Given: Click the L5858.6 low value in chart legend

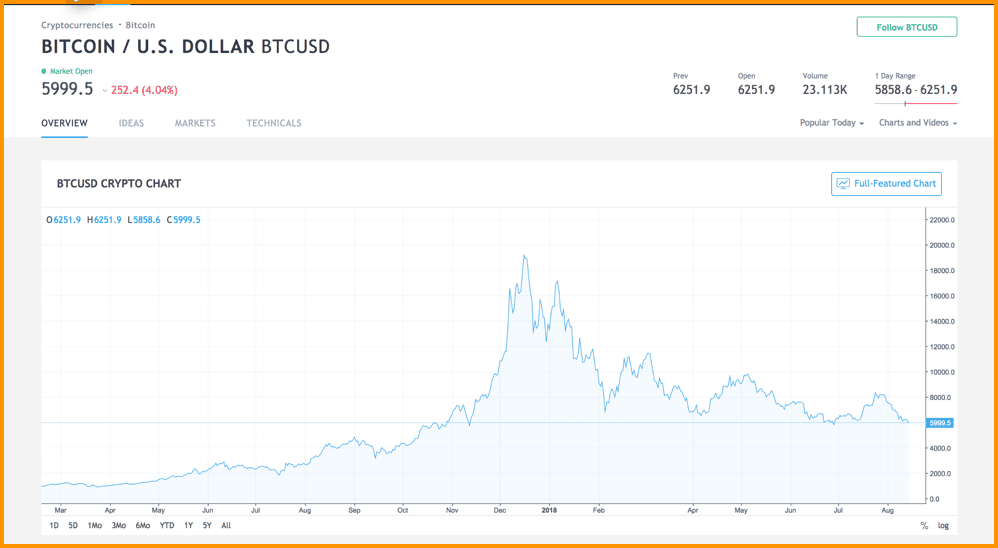Looking at the screenshot, I should click(x=143, y=220).
